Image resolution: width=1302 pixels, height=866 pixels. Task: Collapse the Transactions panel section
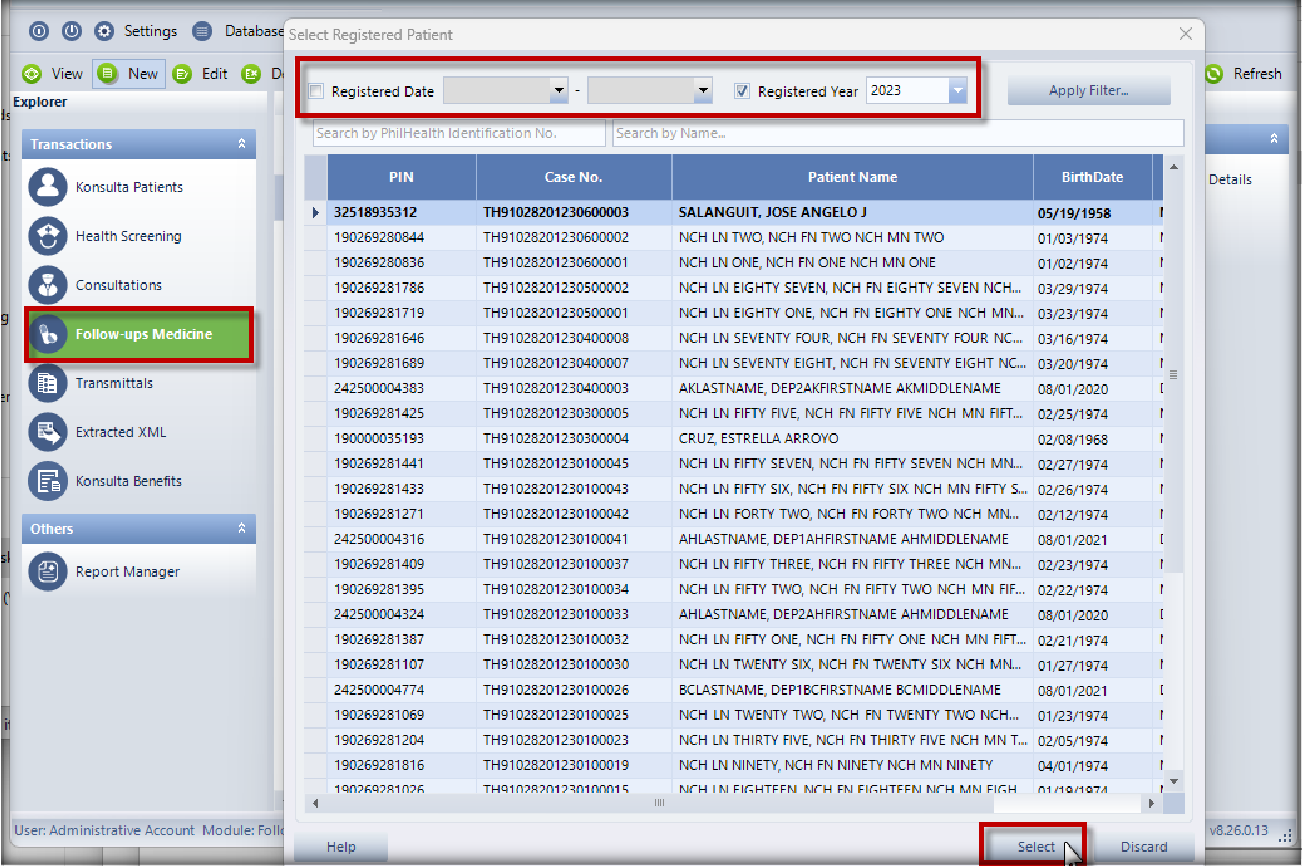point(241,144)
